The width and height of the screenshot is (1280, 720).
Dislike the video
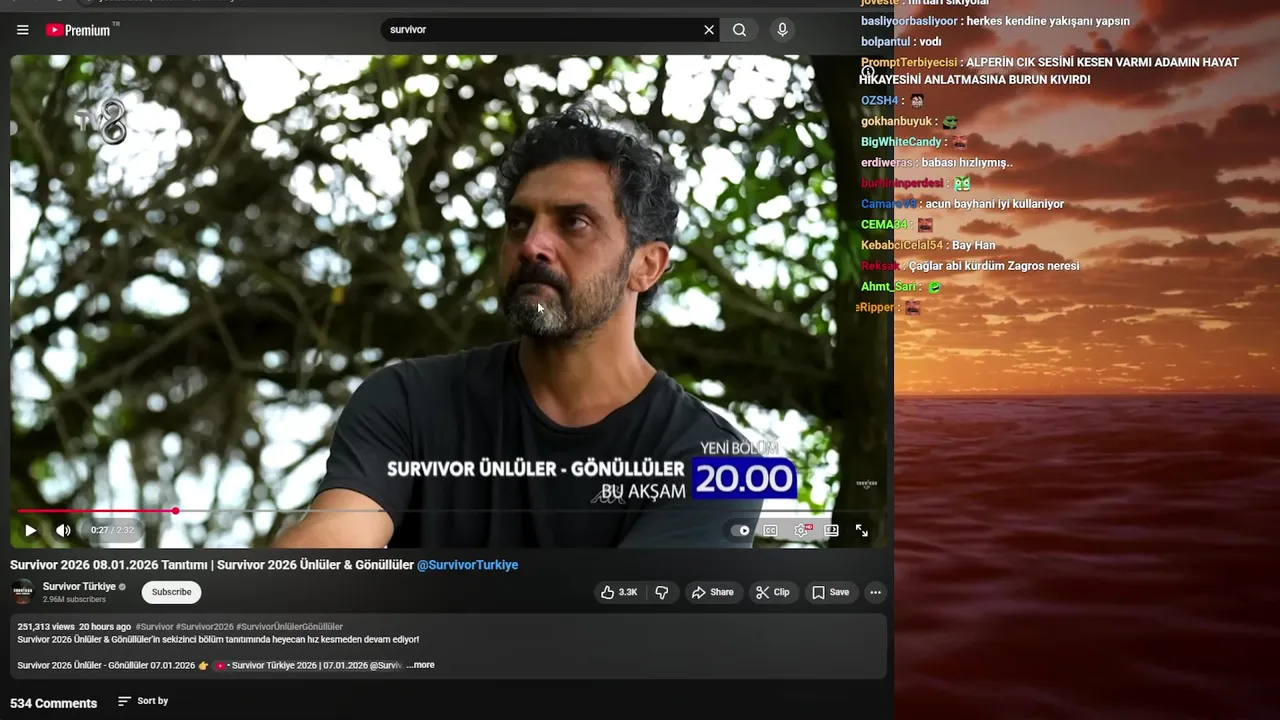(x=662, y=592)
